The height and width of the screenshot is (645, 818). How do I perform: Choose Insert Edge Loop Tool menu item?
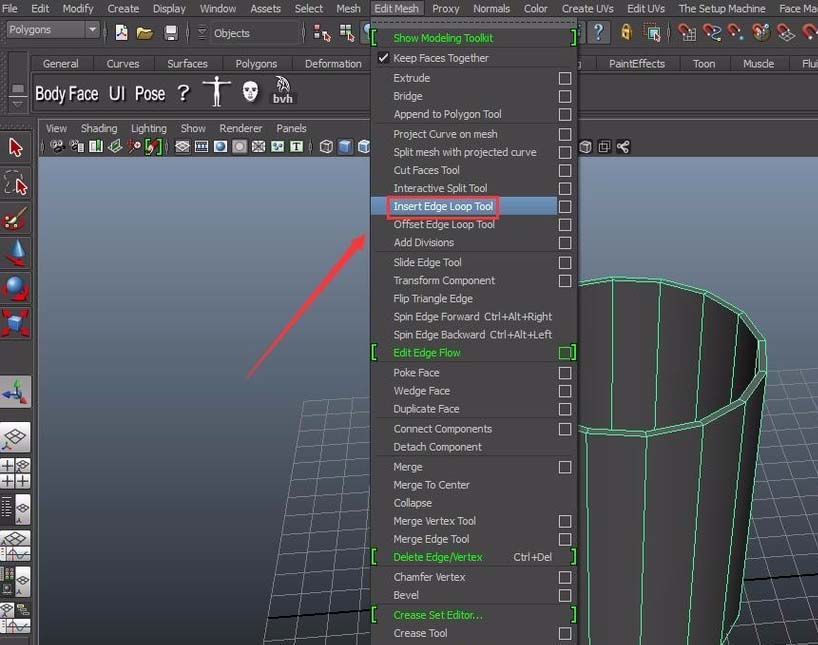coord(444,207)
